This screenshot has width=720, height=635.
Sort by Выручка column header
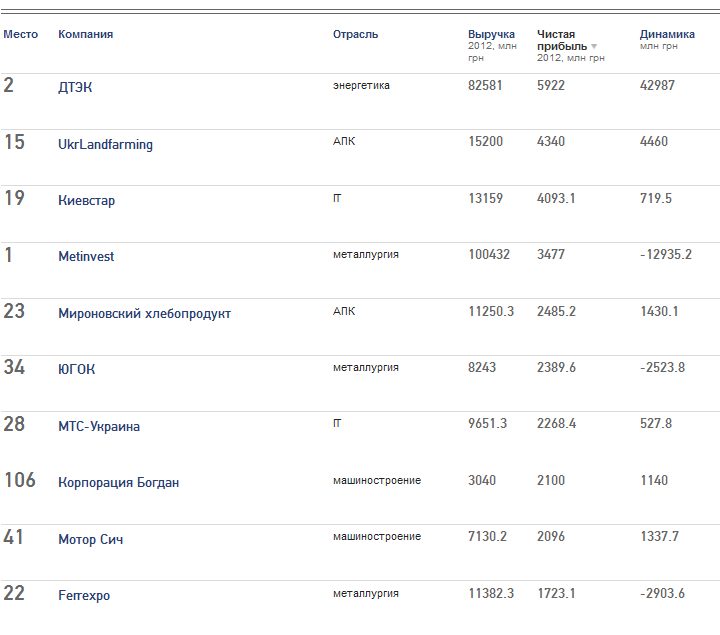[x=491, y=34]
